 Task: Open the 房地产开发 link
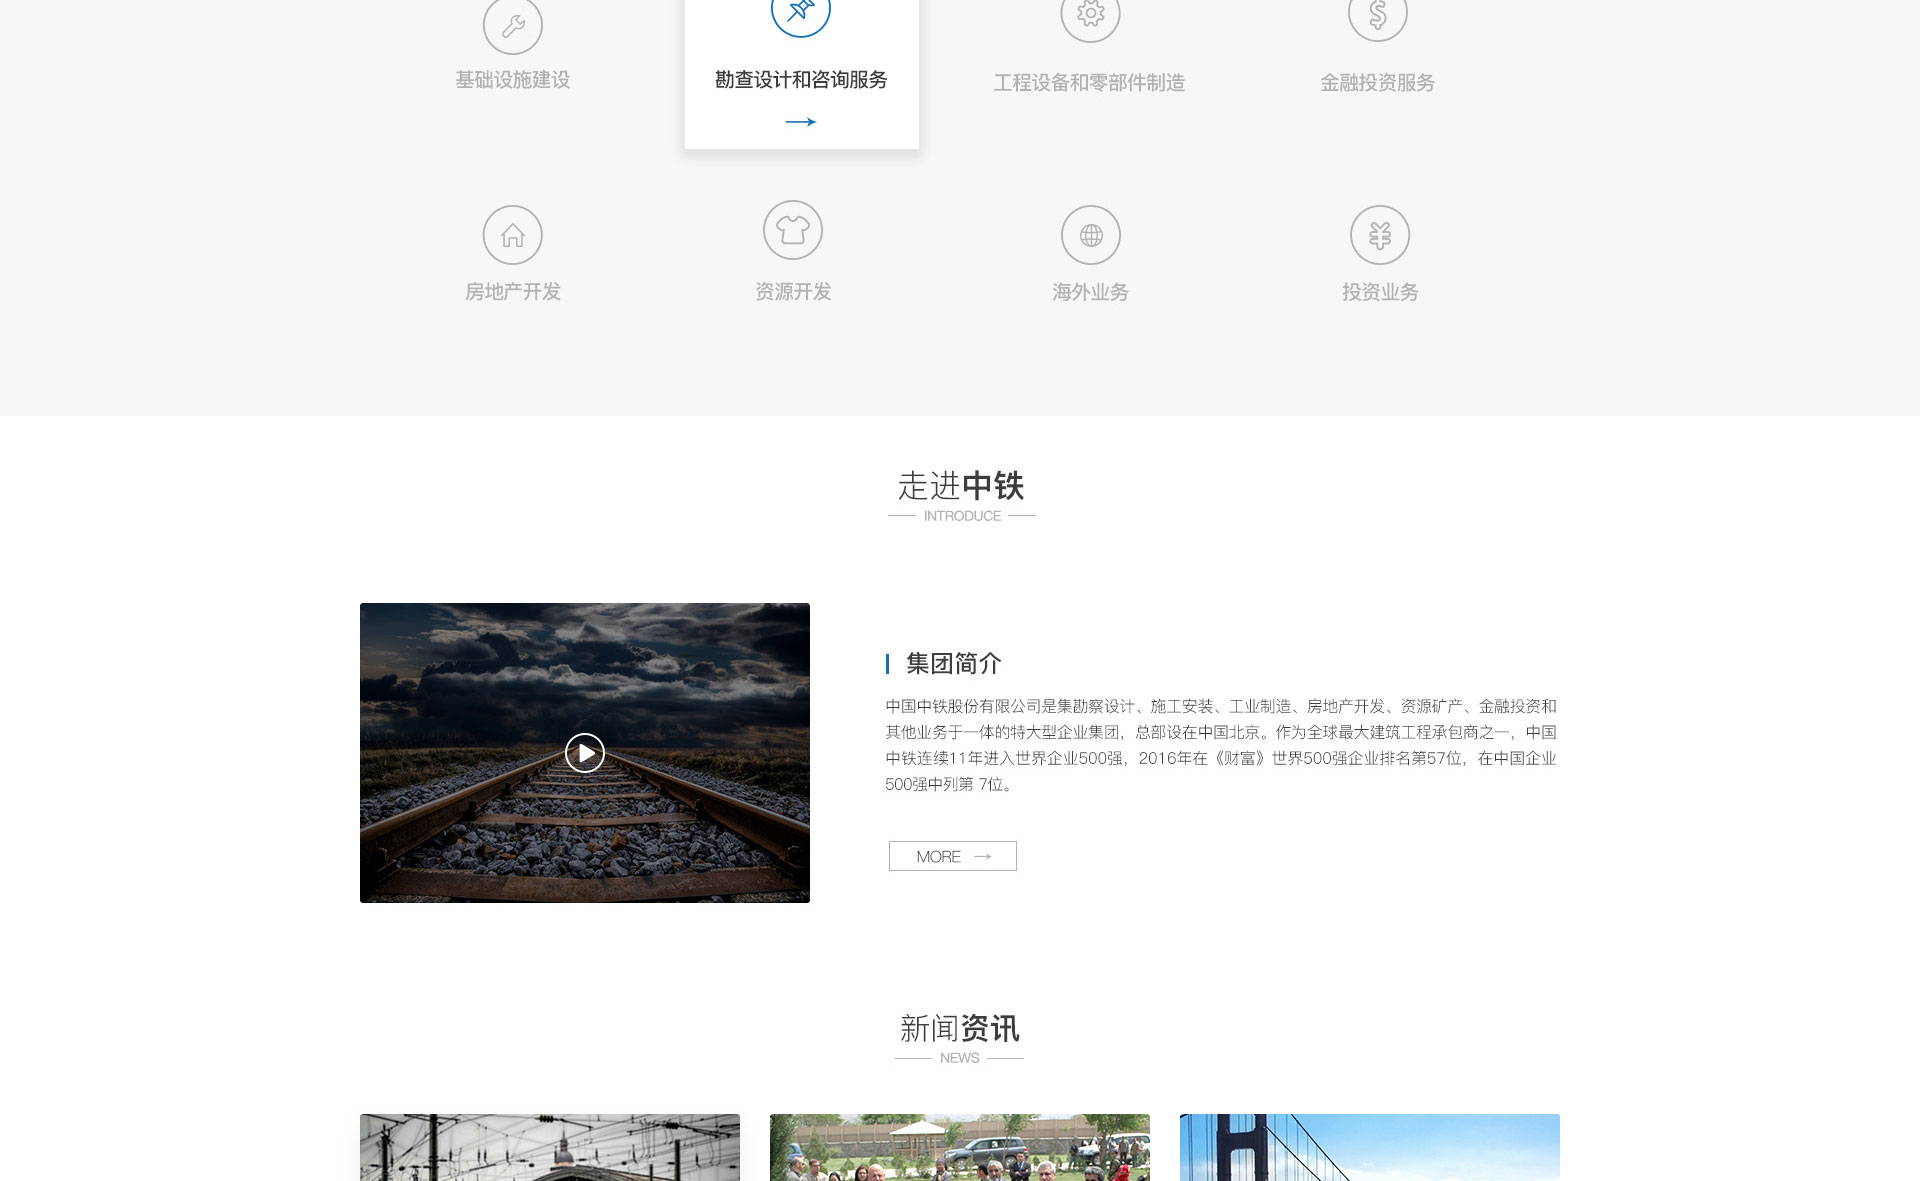[513, 292]
